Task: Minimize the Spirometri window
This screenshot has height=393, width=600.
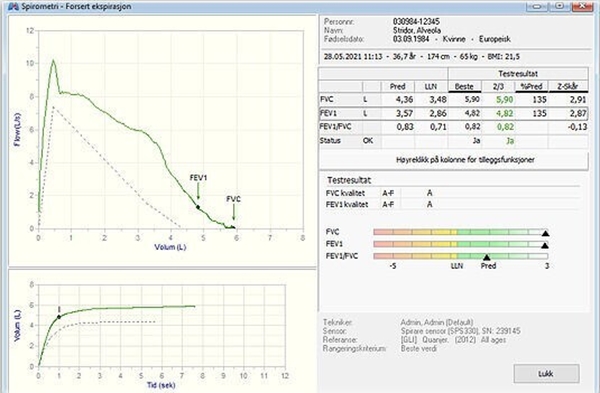Action: [x=536, y=6]
